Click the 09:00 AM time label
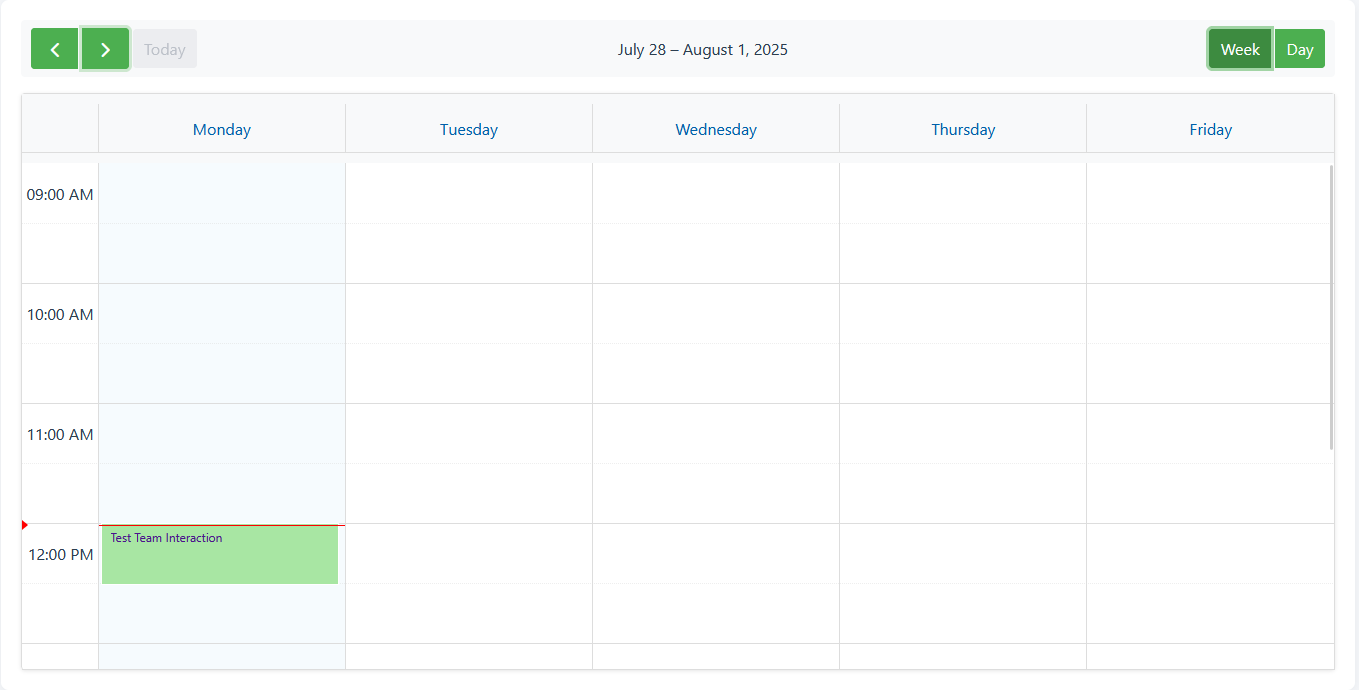1359x690 pixels. [59, 194]
